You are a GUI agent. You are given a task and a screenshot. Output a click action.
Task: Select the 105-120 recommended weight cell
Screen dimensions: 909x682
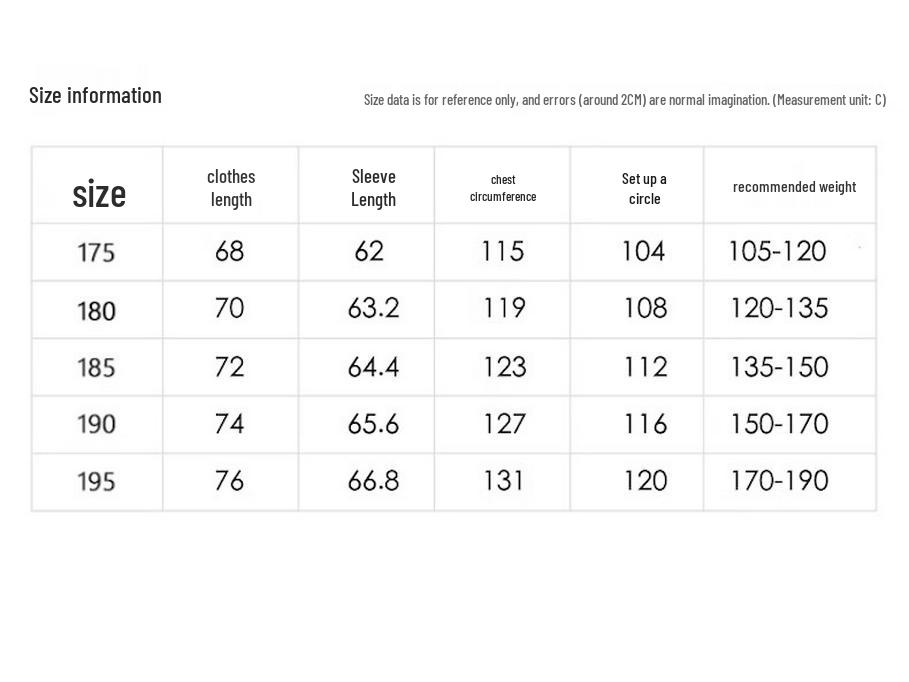[777, 251]
